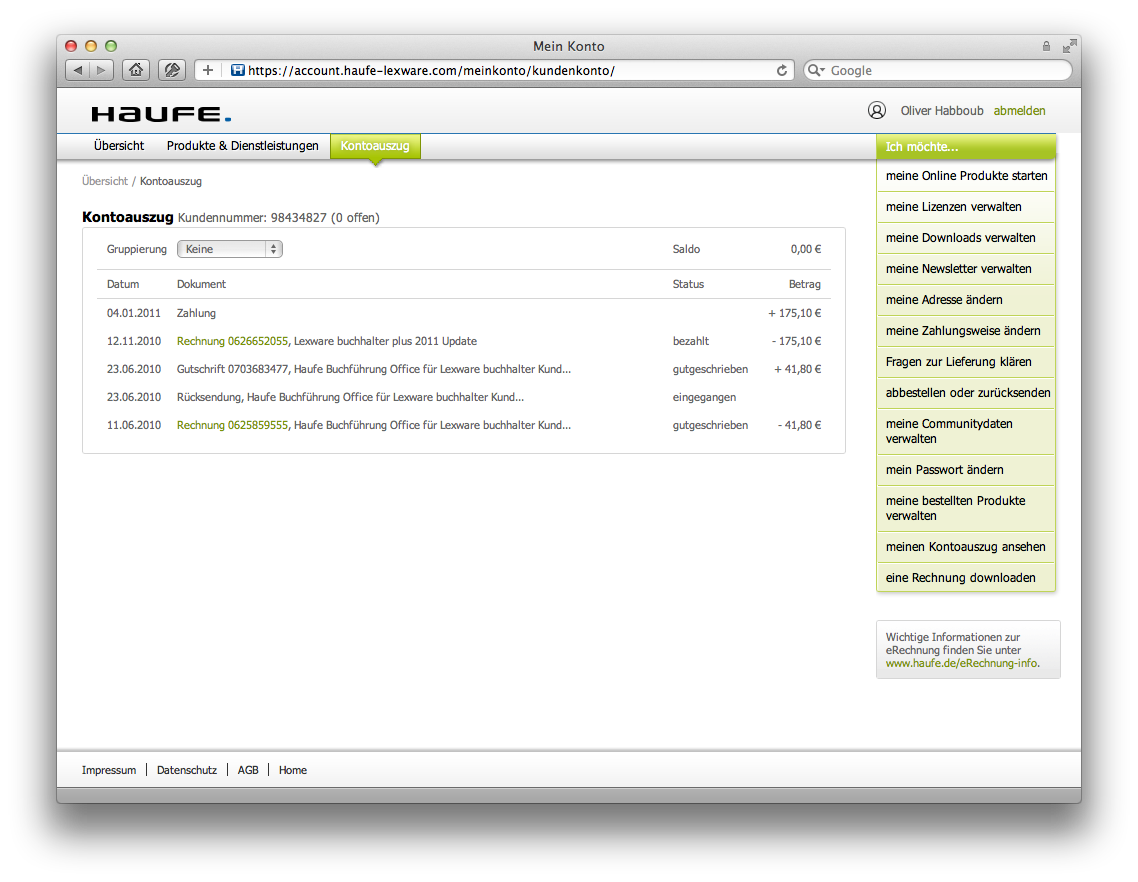Image resolution: width=1138 pixels, height=882 pixels.
Task: Select the Zahlung entry dated 04.01.2011
Action: point(464,314)
